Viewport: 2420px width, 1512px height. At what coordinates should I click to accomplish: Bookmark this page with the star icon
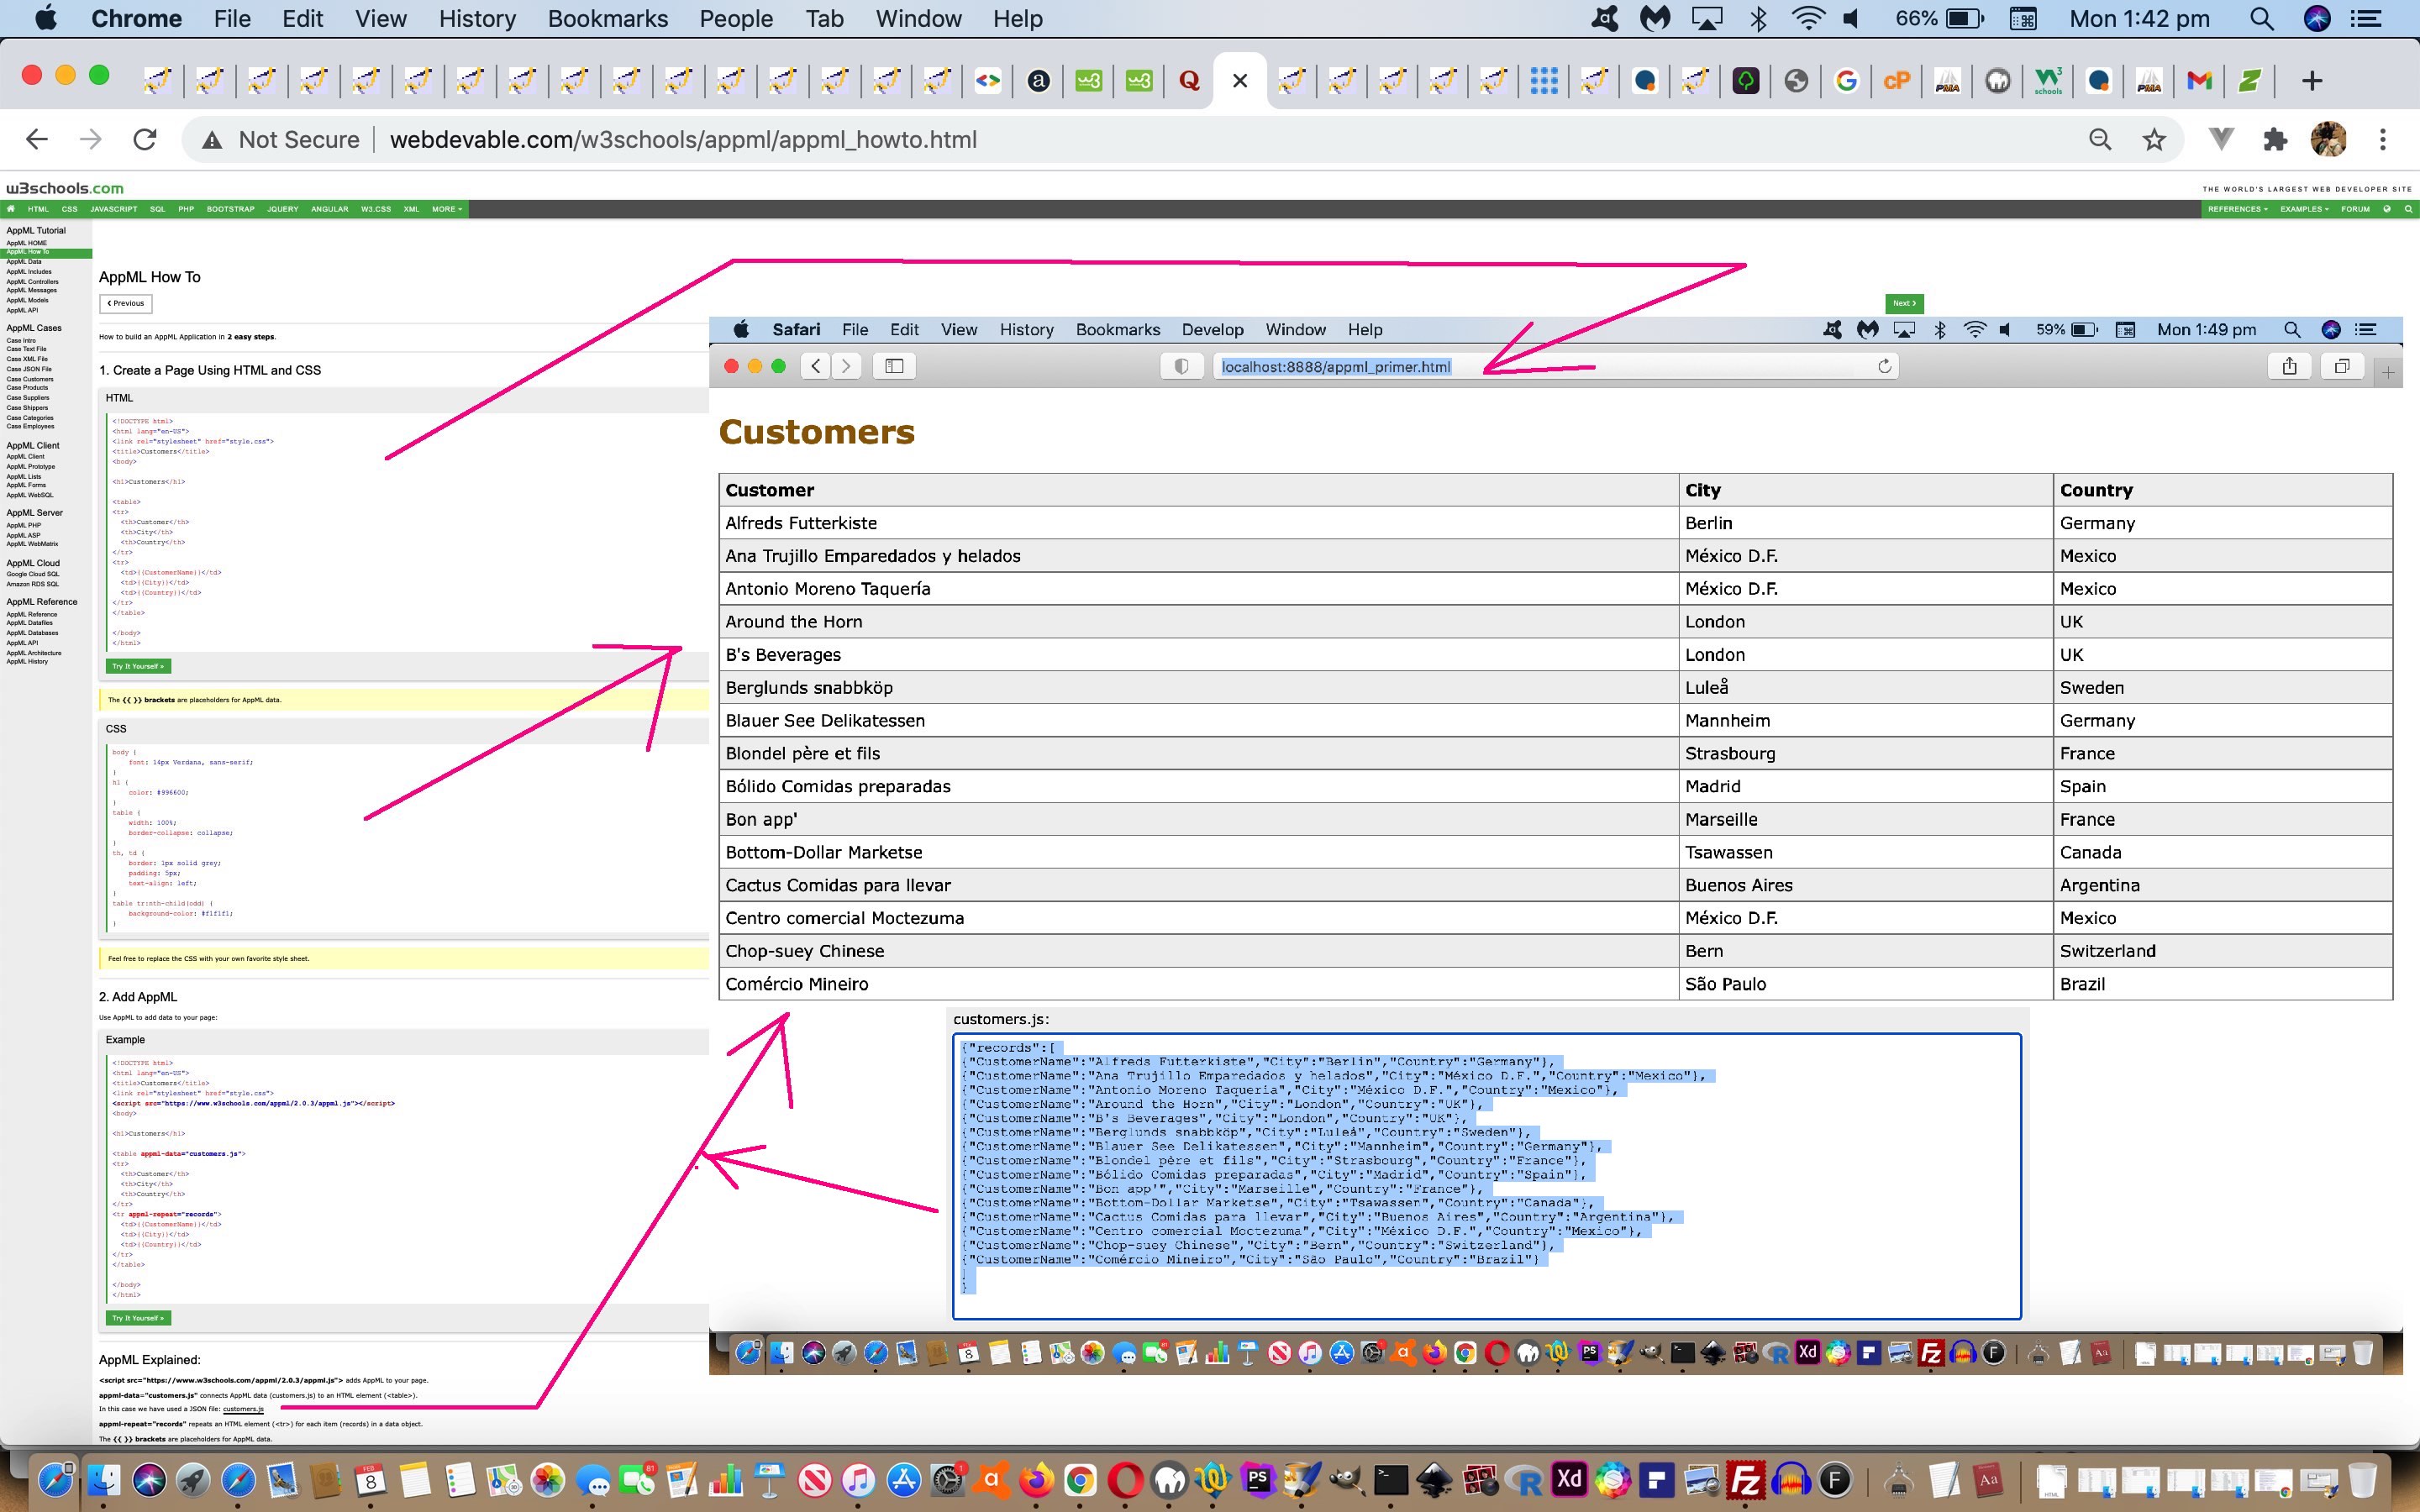2154,140
